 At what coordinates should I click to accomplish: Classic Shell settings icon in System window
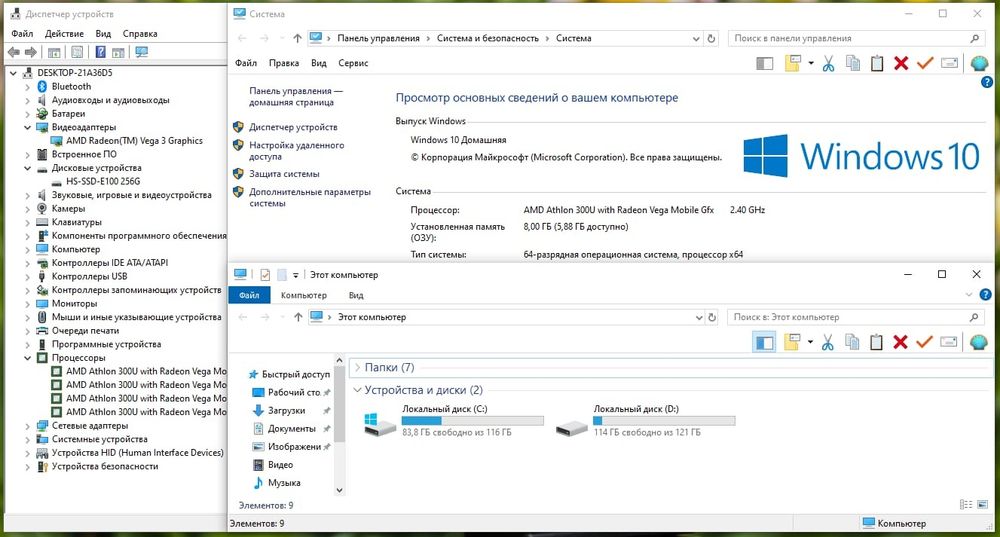tap(979, 63)
